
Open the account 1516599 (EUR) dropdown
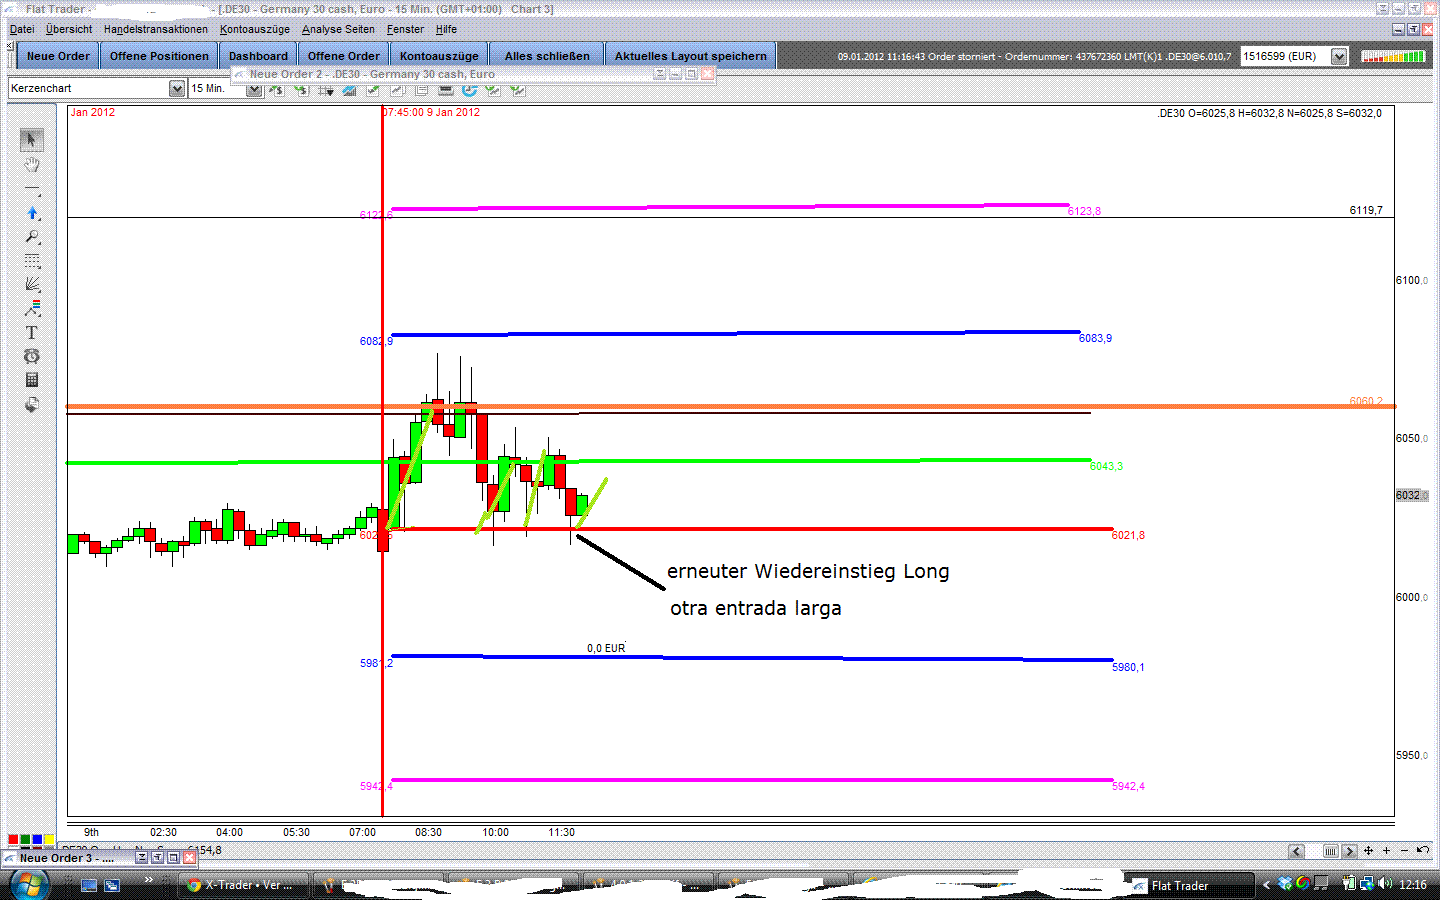(1339, 56)
